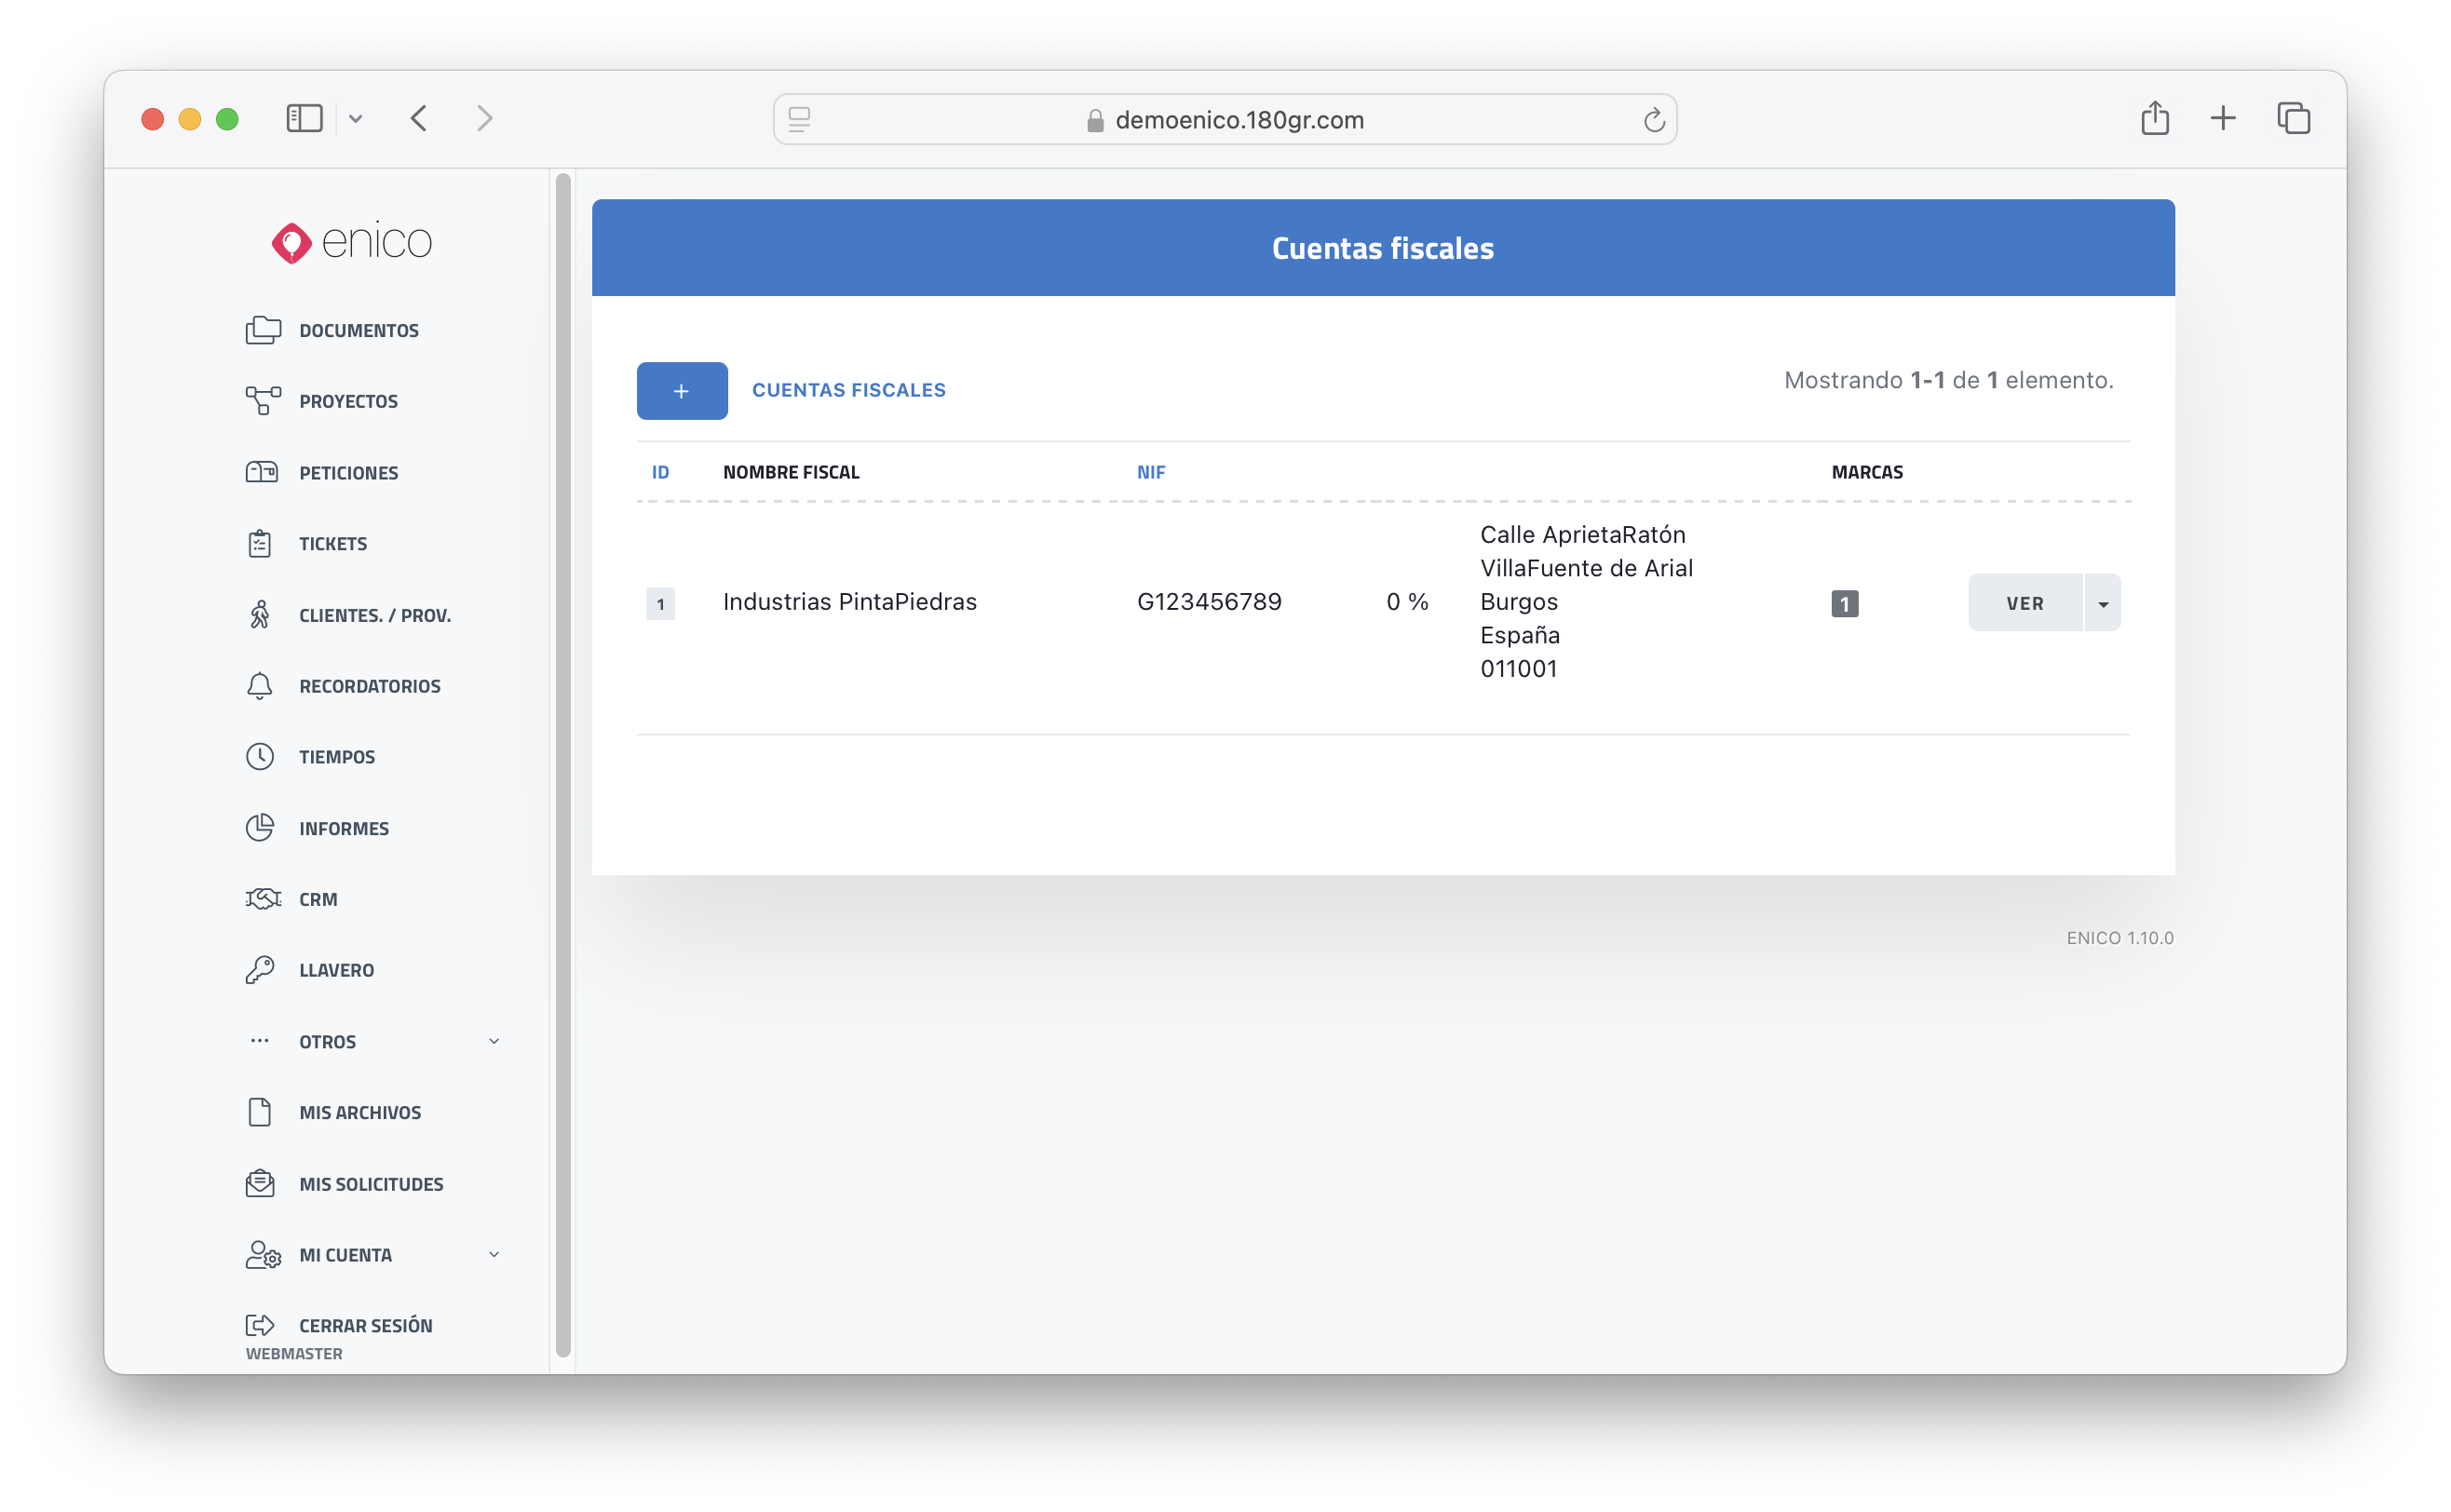Open Tiempos via the clock icon

260,757
